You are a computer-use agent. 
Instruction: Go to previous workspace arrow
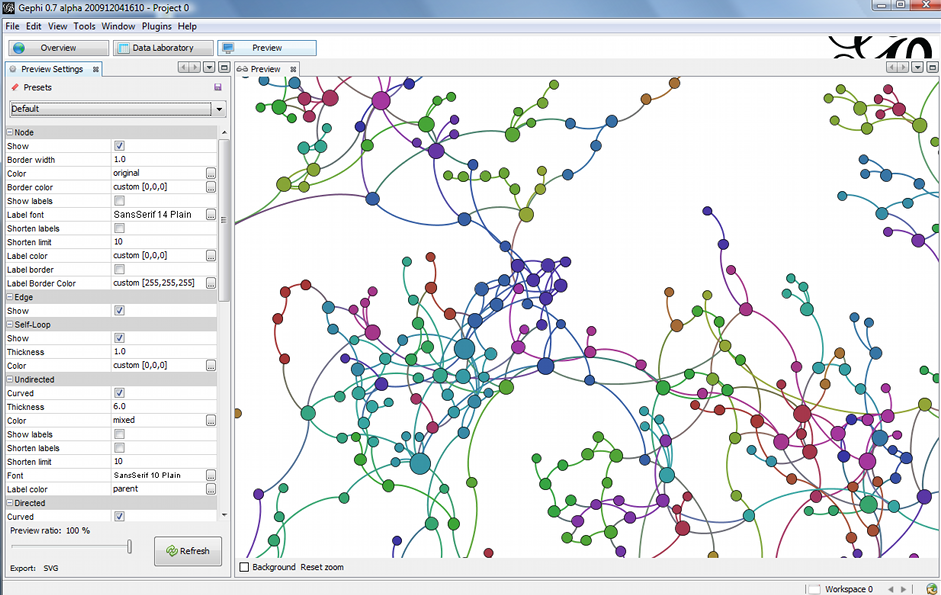891,590
